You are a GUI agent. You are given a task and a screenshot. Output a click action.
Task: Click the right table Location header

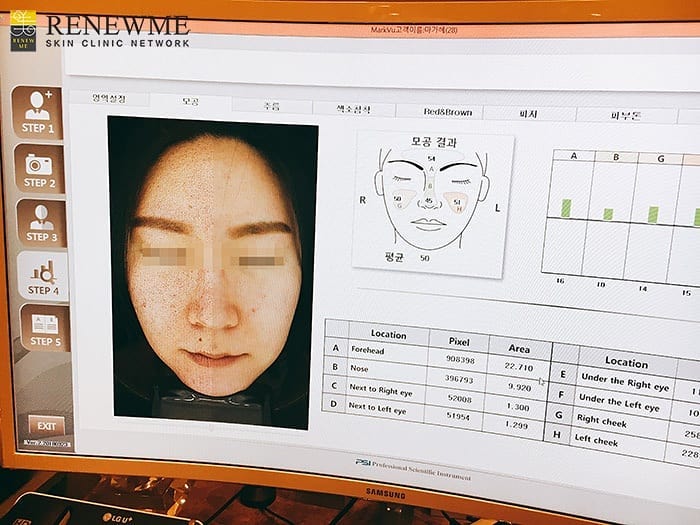626,362
